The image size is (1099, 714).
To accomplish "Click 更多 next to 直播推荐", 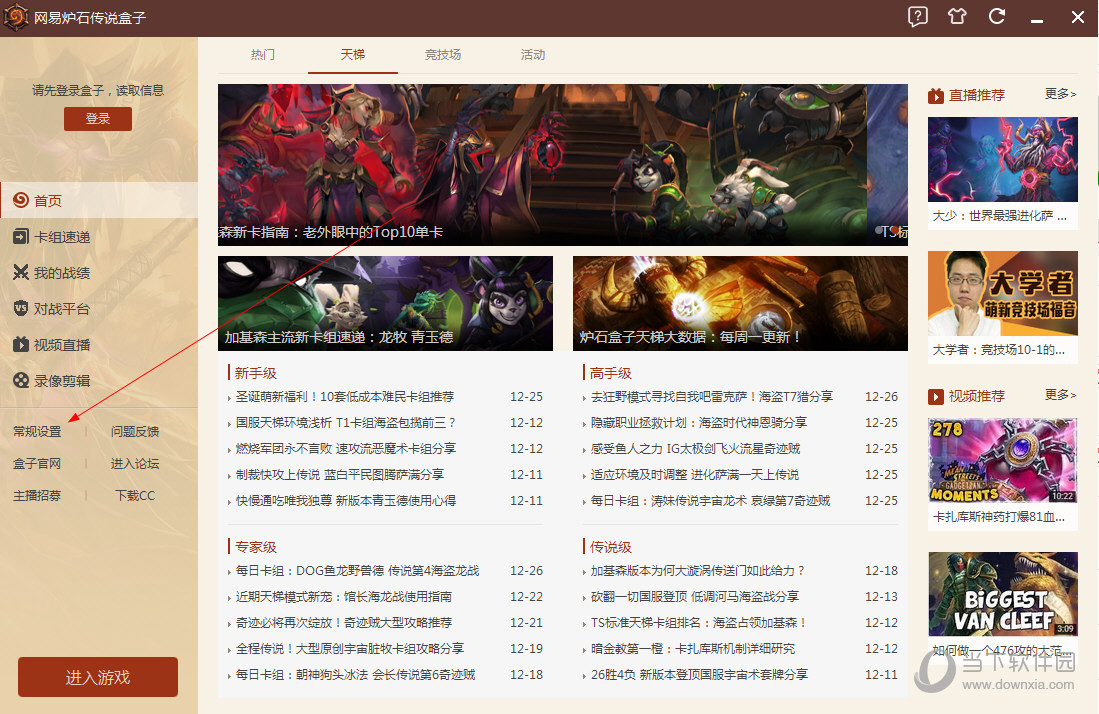I will click(1059, 94).
